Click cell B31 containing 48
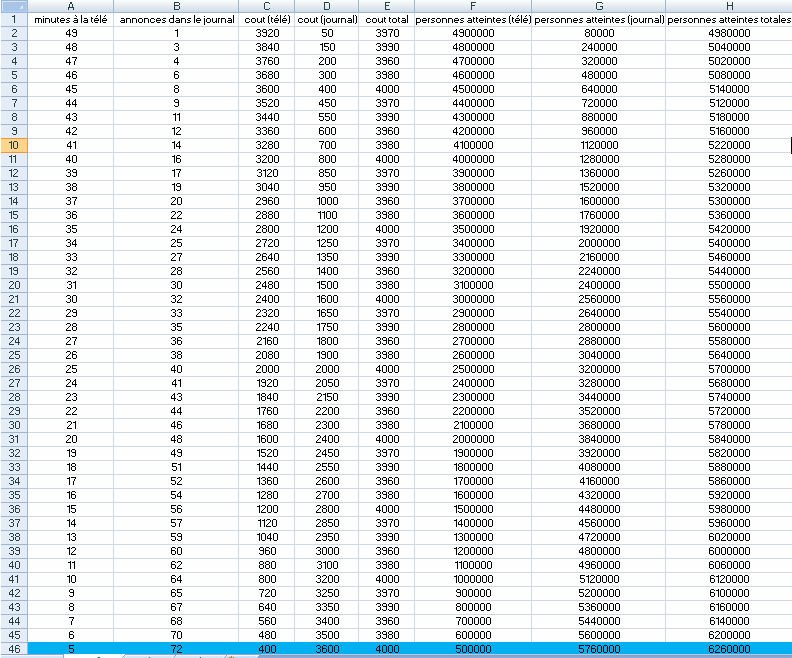Image resolution: width=792 pixels, height=658 pixels. click(x=177, y=439)
